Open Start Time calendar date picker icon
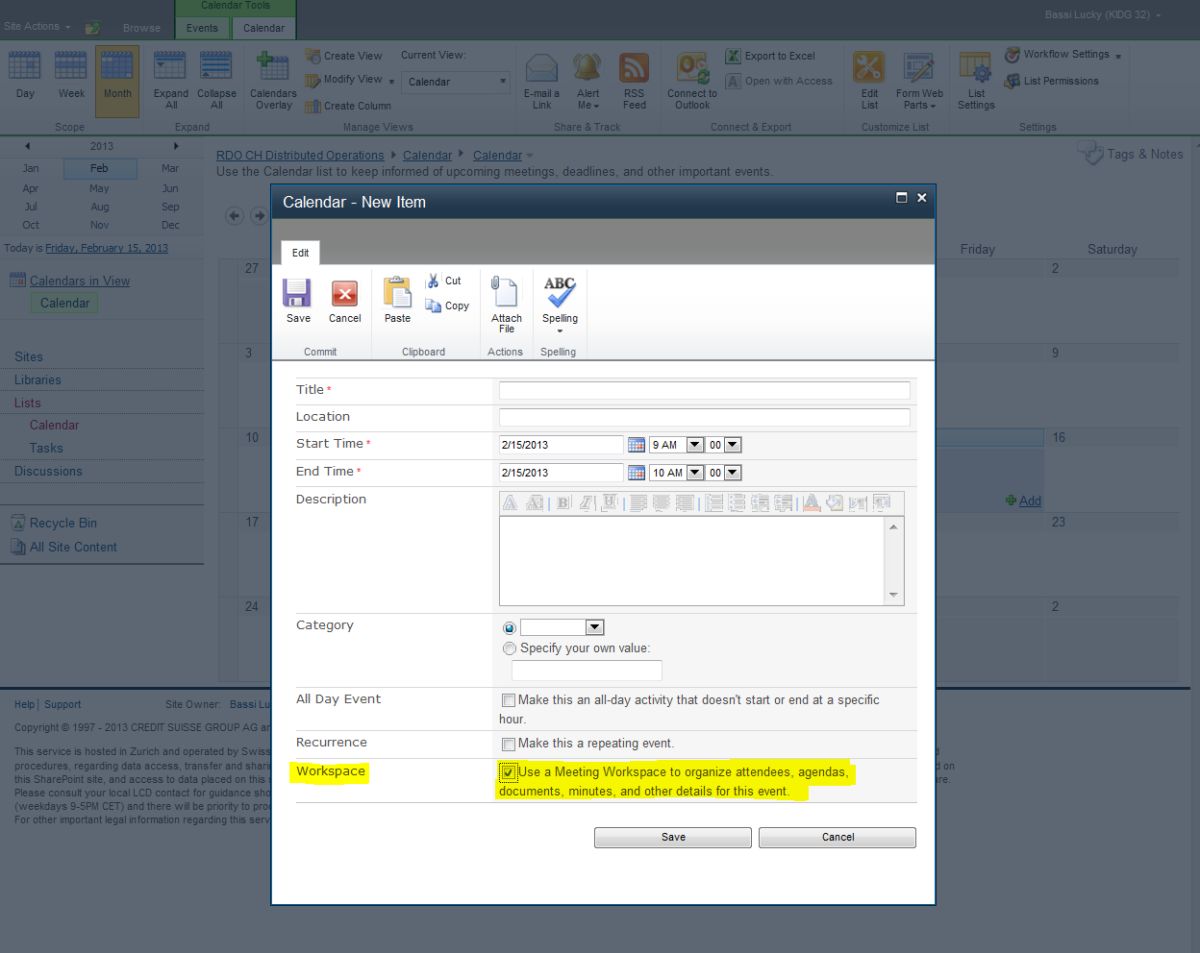This screenshot has width=1200, height=953. 636,445
